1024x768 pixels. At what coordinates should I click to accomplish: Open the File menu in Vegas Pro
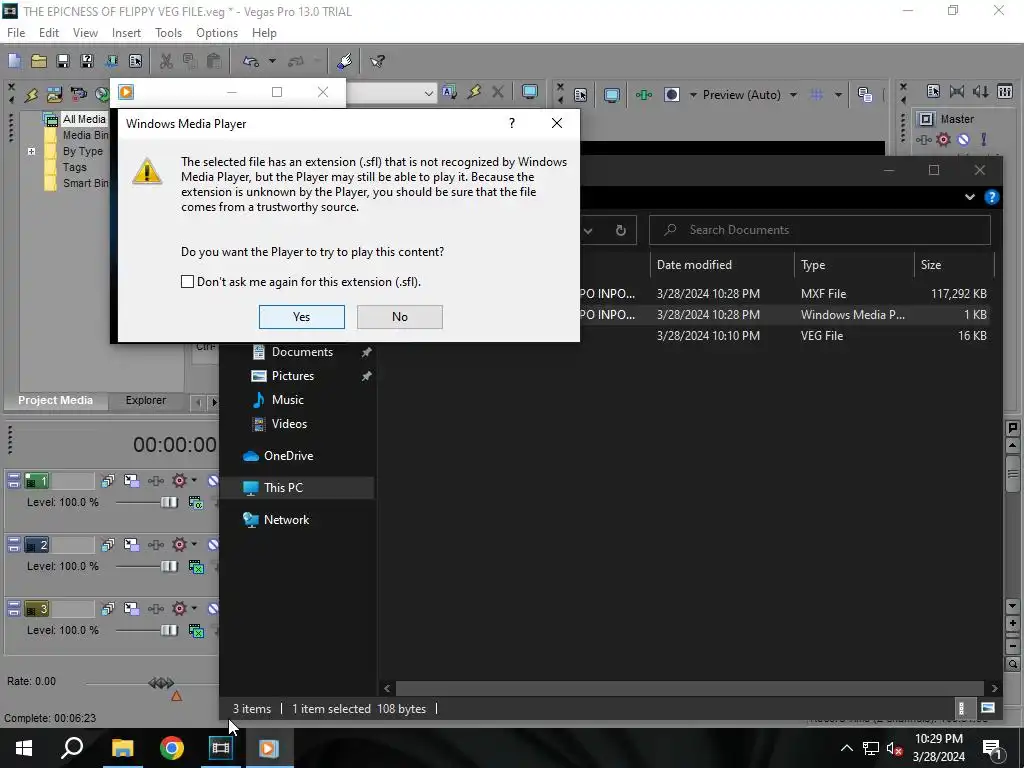click(x=16, y=33)
